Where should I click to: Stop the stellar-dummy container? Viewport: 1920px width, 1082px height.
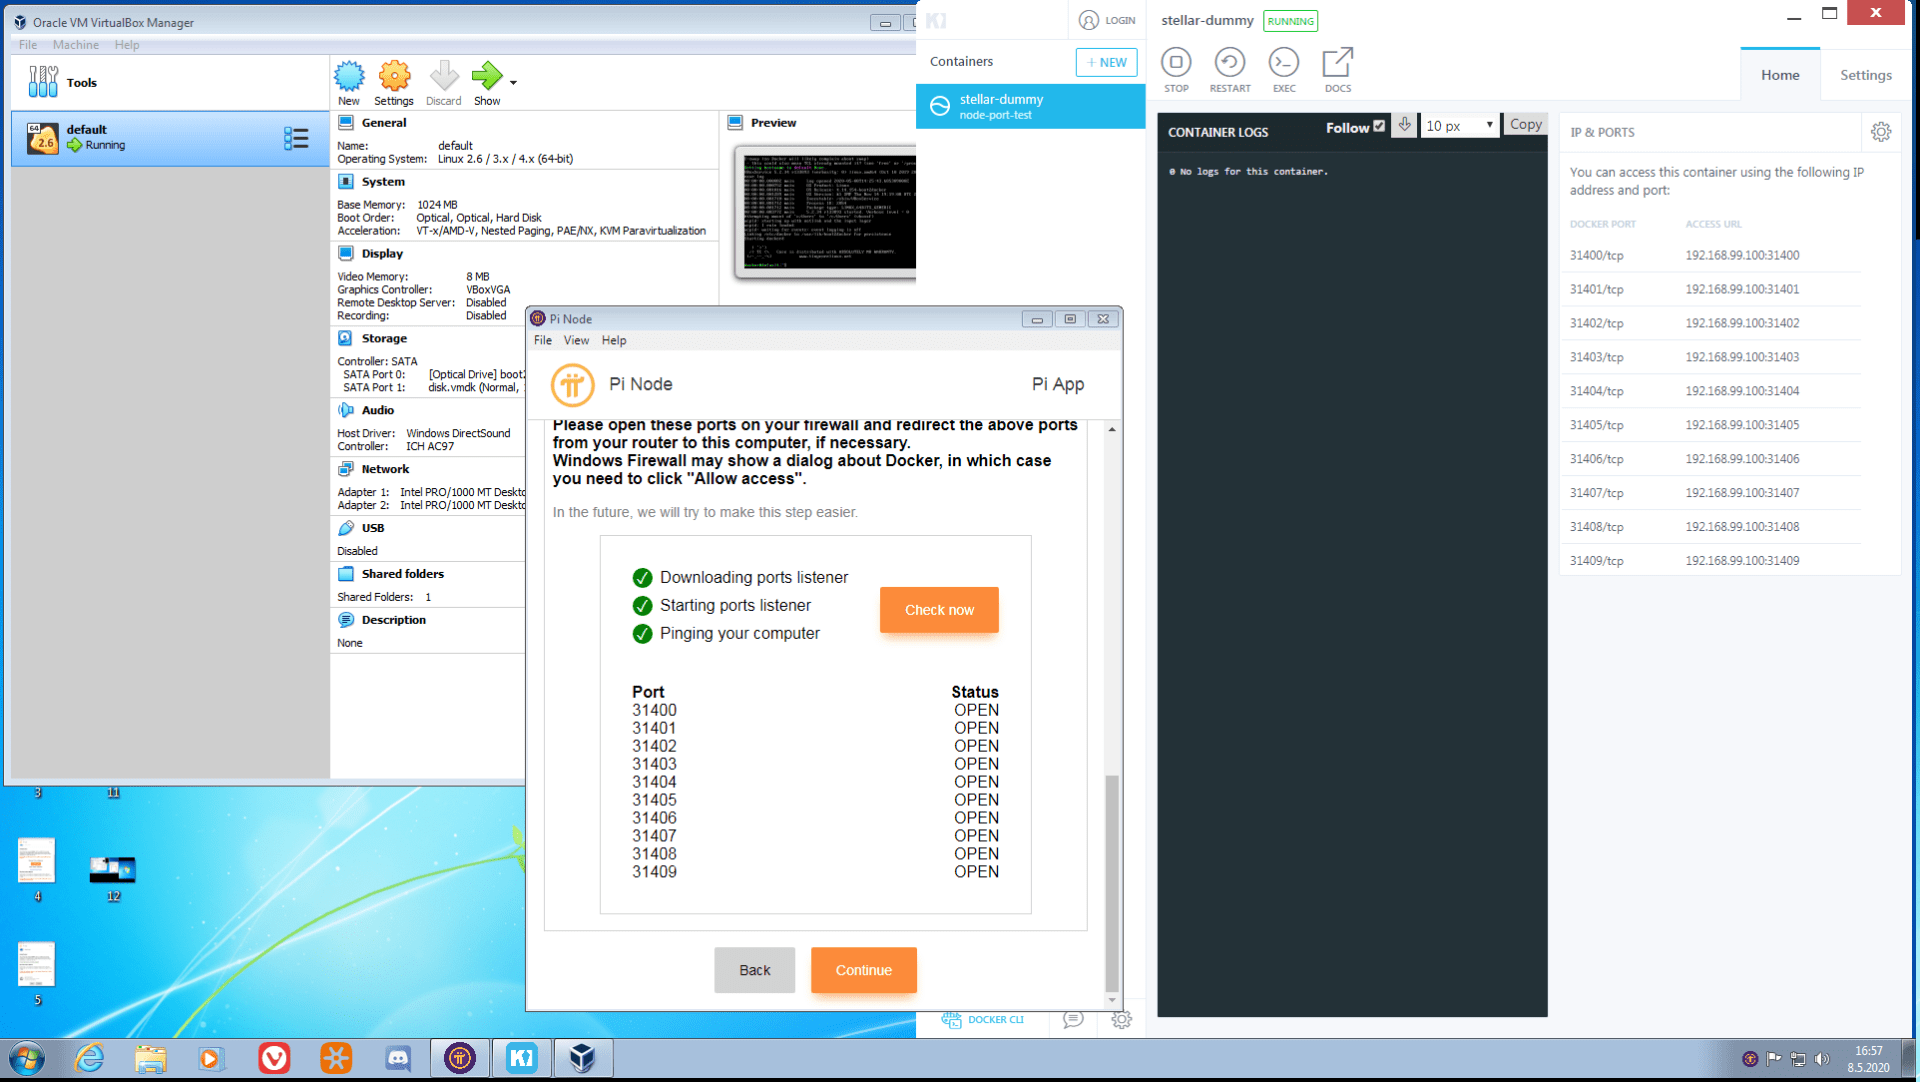[1176, 70]
